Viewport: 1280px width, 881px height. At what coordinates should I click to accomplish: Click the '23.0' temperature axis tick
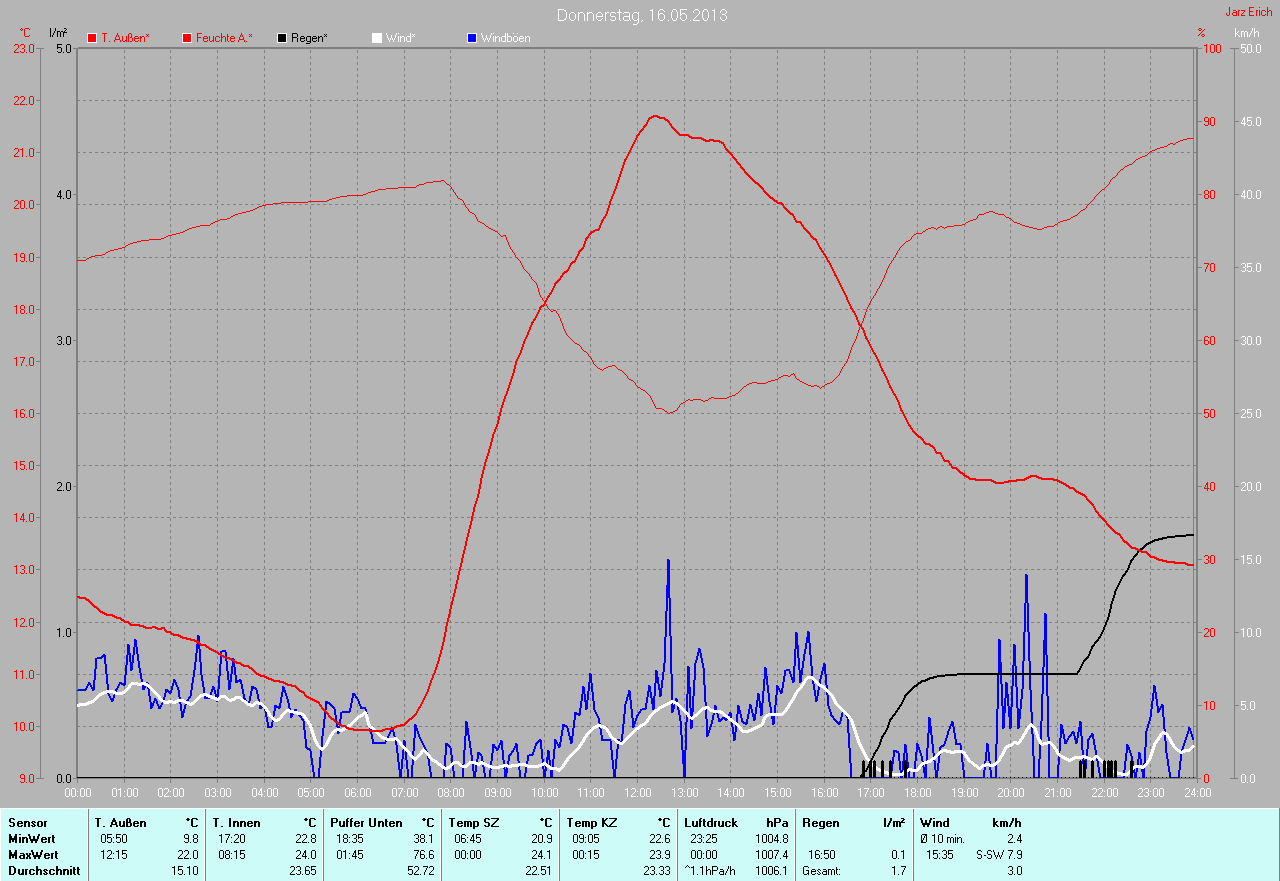coord(23,48)
